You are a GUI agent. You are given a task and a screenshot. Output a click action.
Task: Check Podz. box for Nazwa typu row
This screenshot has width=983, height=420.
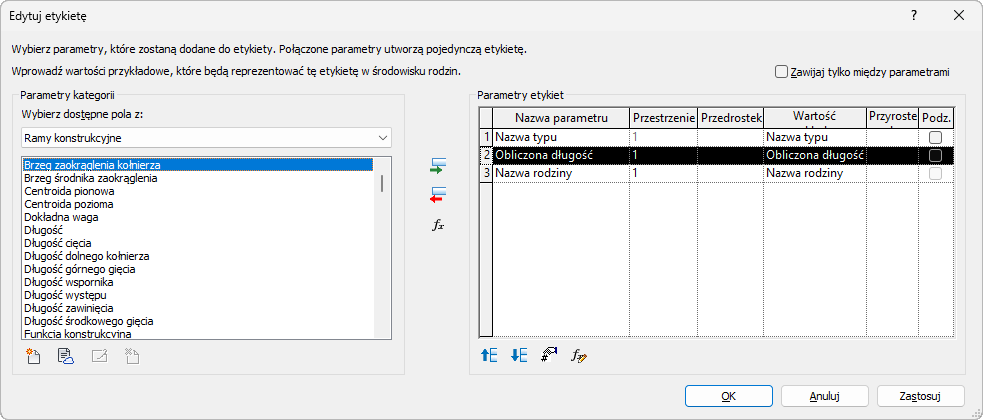pyautogui.click(x=935, y=137)
